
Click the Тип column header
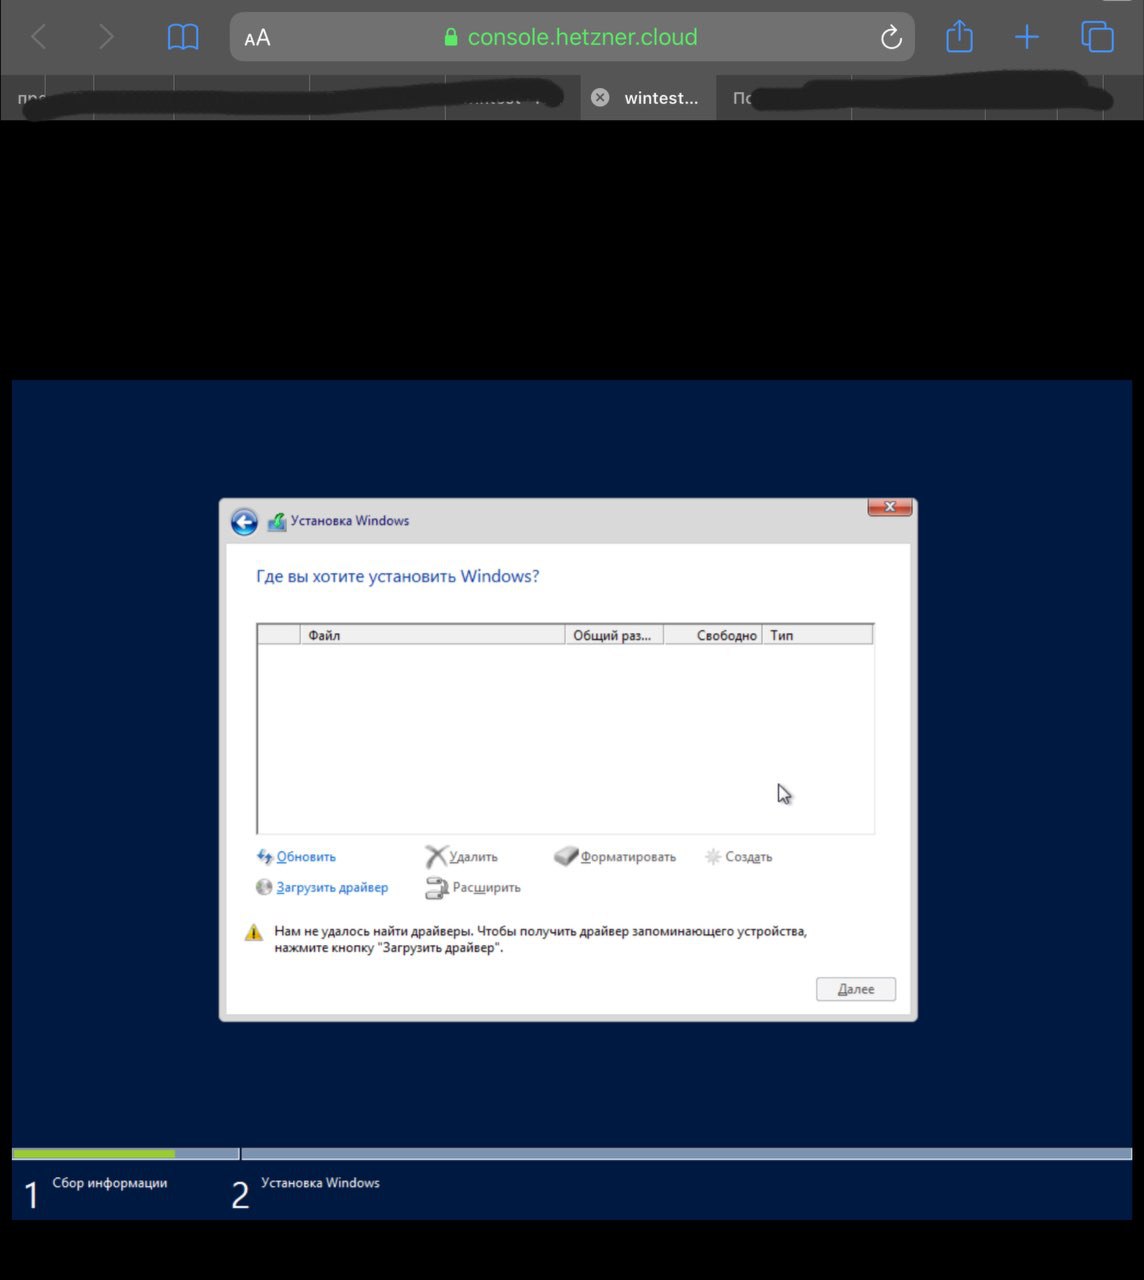pyautogui.click(x=818, y=635)
